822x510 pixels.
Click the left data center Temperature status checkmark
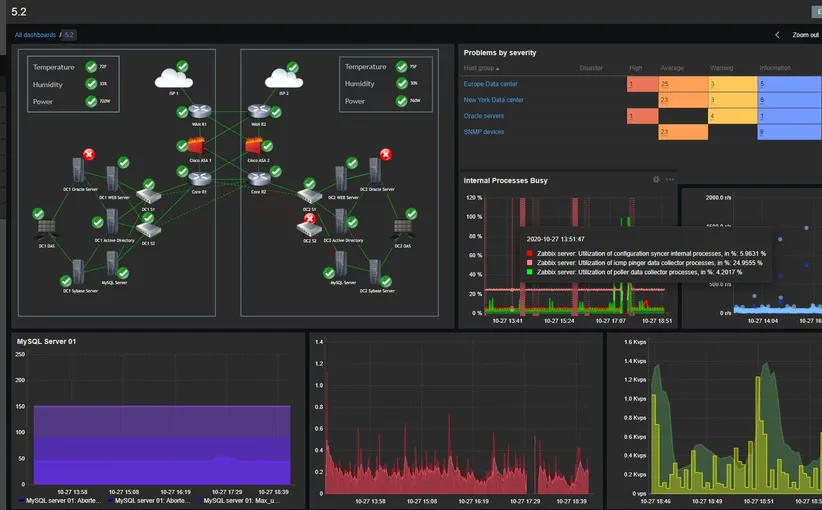click(x=90, y=67)
